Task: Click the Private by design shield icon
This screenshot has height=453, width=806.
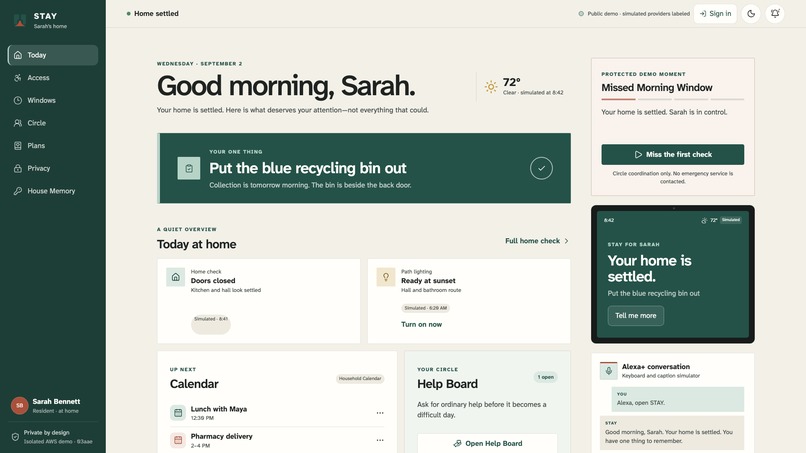Action: tap(15, 437)
